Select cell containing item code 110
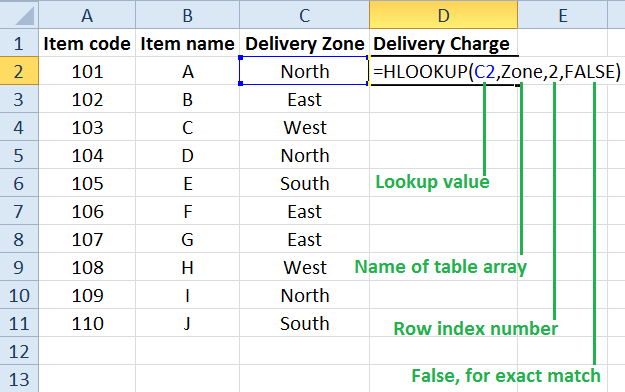 tap(87, 323)
